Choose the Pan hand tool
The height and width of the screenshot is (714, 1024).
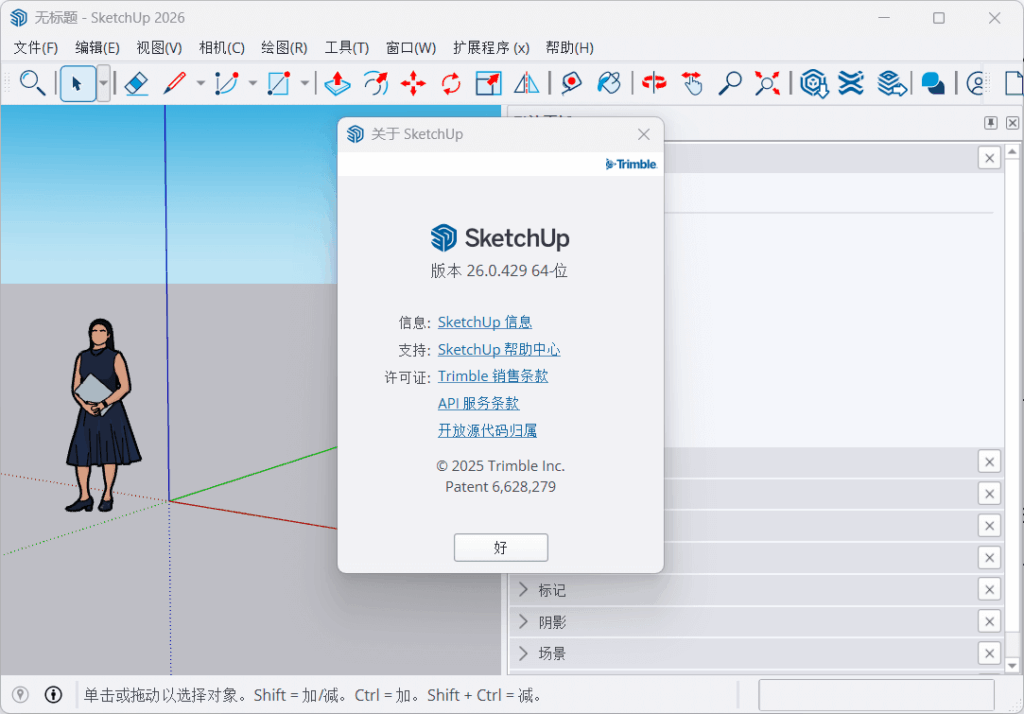click(x=690, y=84)
